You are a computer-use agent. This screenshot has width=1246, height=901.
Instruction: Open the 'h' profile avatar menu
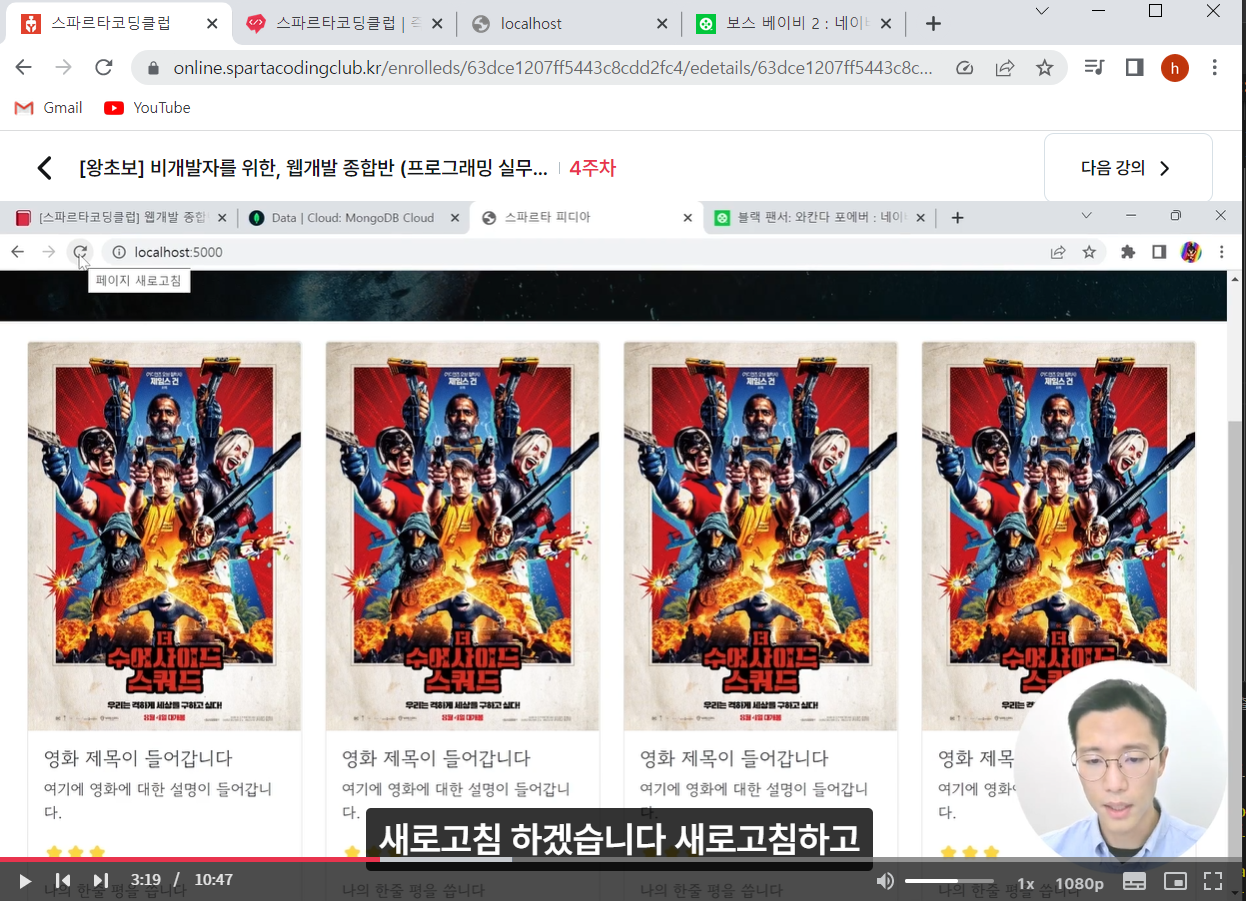pyautogui.click(x=1175, y=68)
